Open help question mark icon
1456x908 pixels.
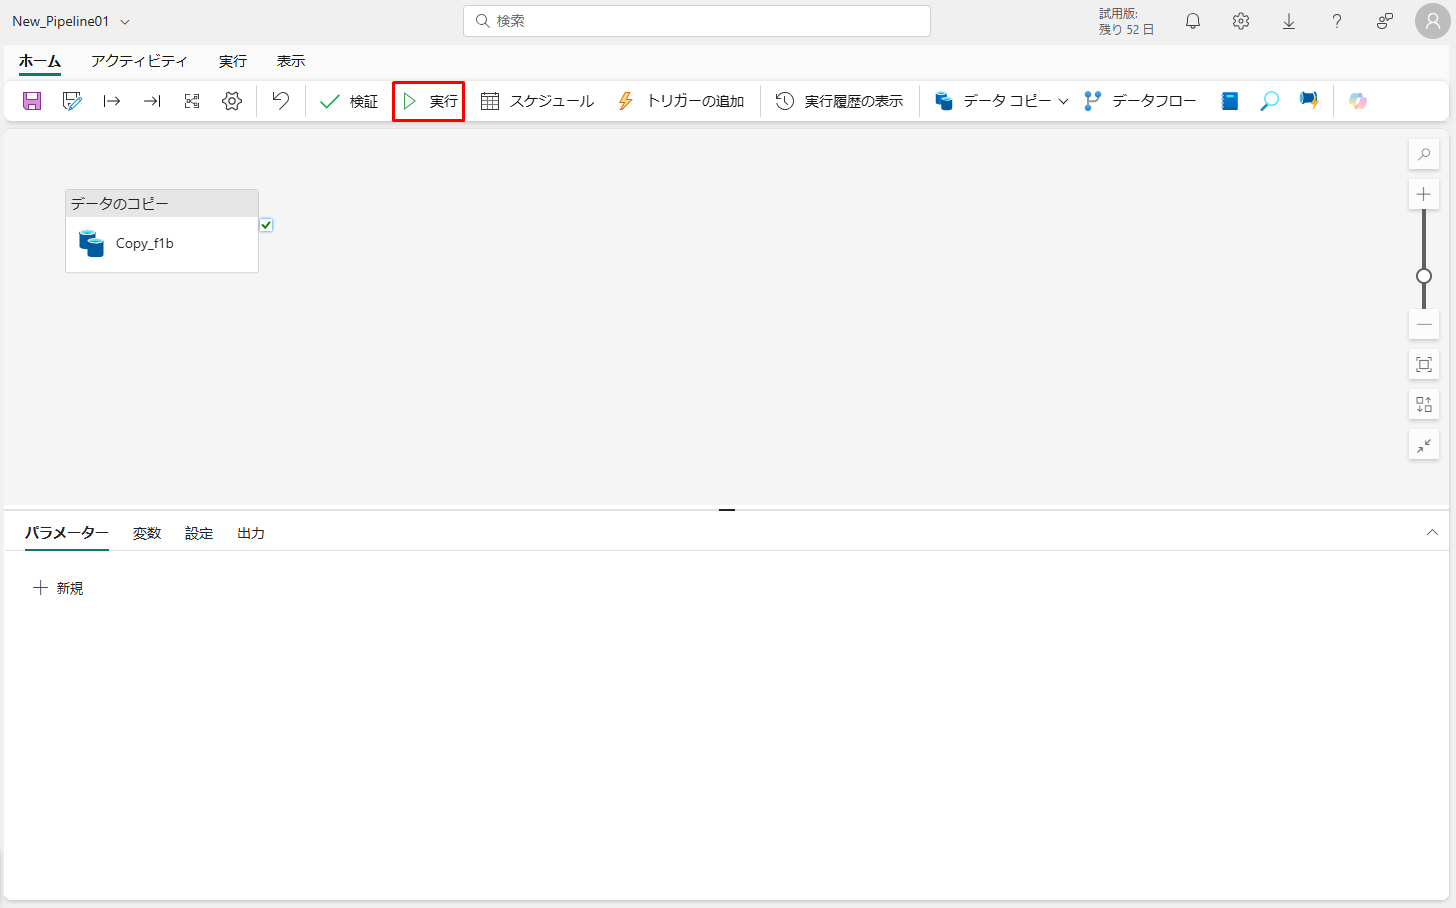click(x=1337, y=21)
